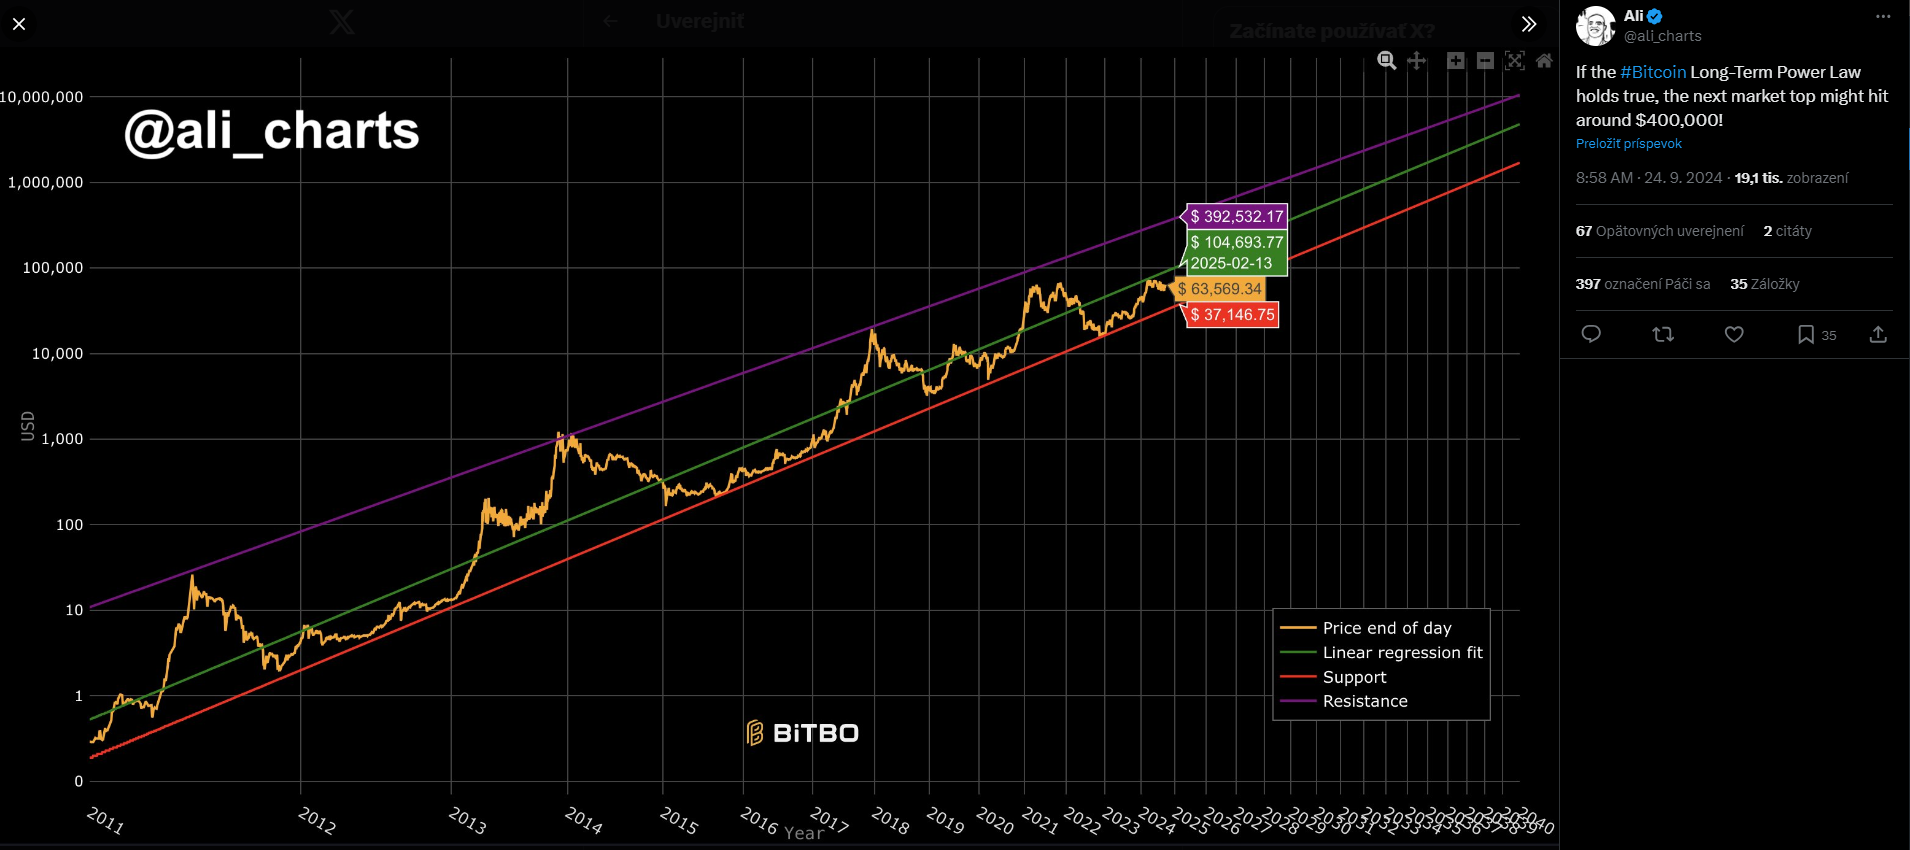Bookmark the post with bookmark icon
1910x850 pixels.
[x=1805, y=334]
